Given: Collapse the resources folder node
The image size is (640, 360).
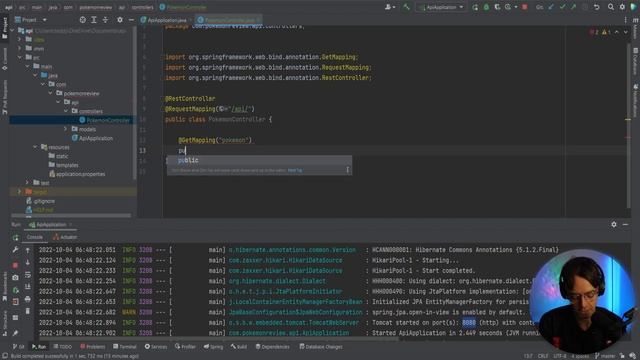Looking at the screenshot, I should point(35,147).
